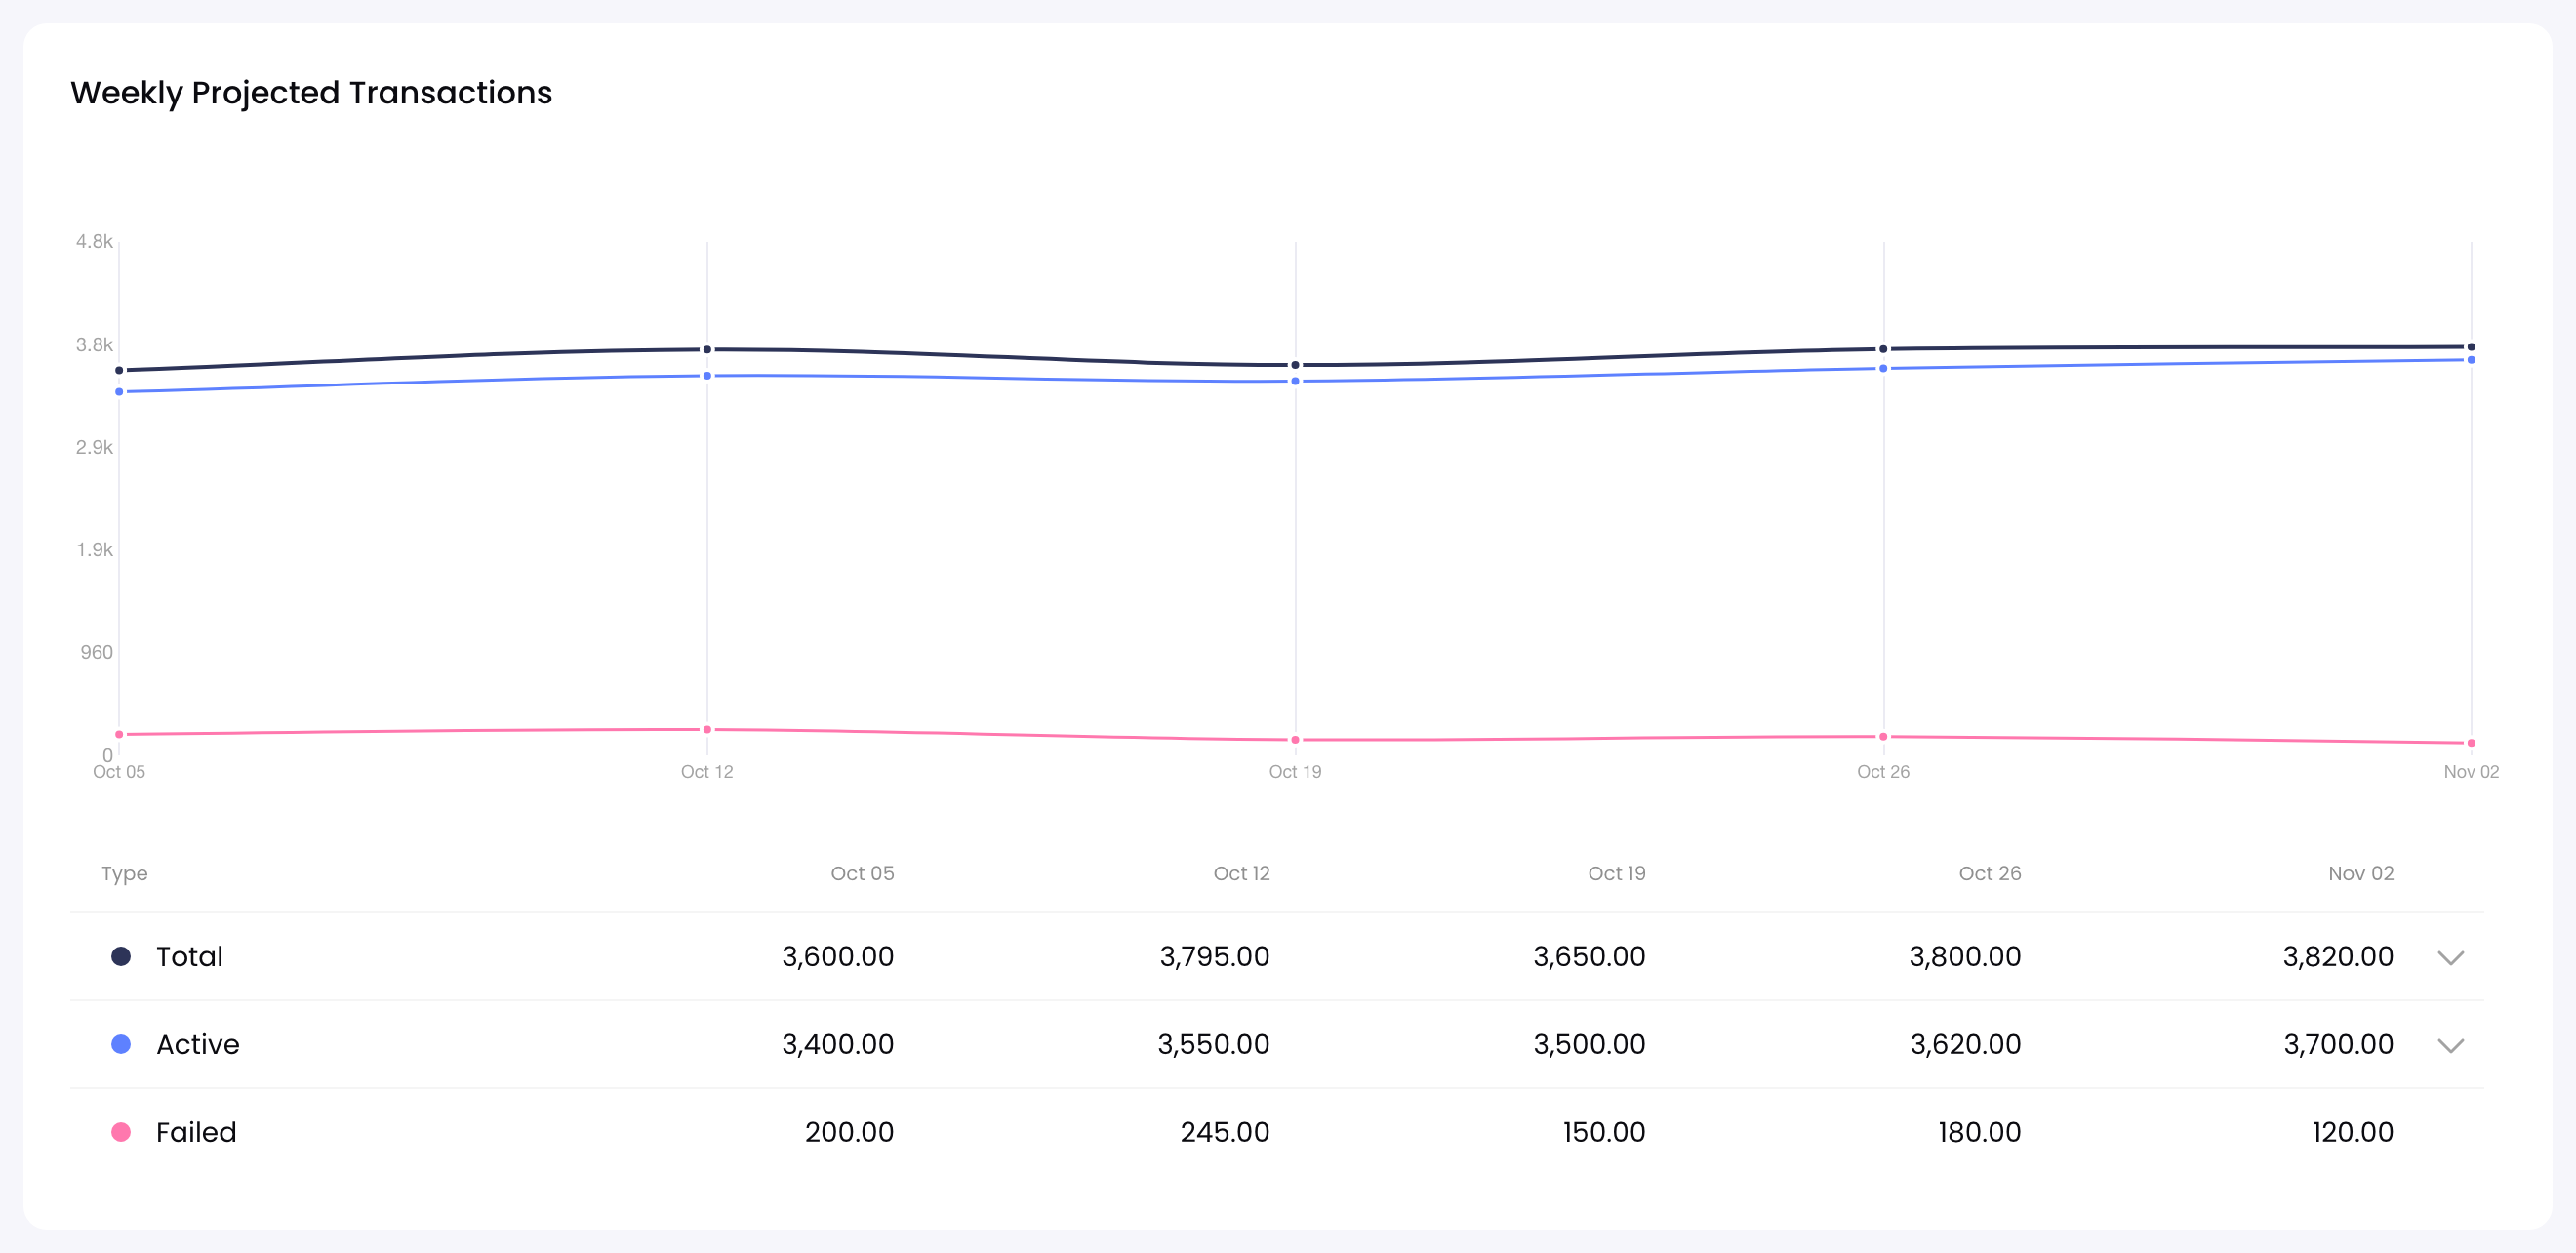
Task: Click the Active data point at Oct 19
Action: [1295, 381]
